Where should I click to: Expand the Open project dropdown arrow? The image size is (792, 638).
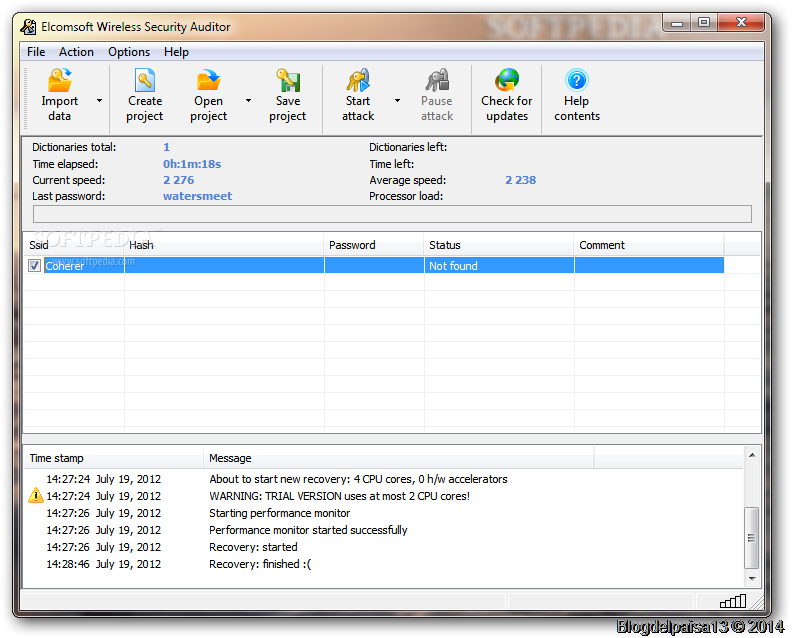pyautogui.click(x=248, y=101)
